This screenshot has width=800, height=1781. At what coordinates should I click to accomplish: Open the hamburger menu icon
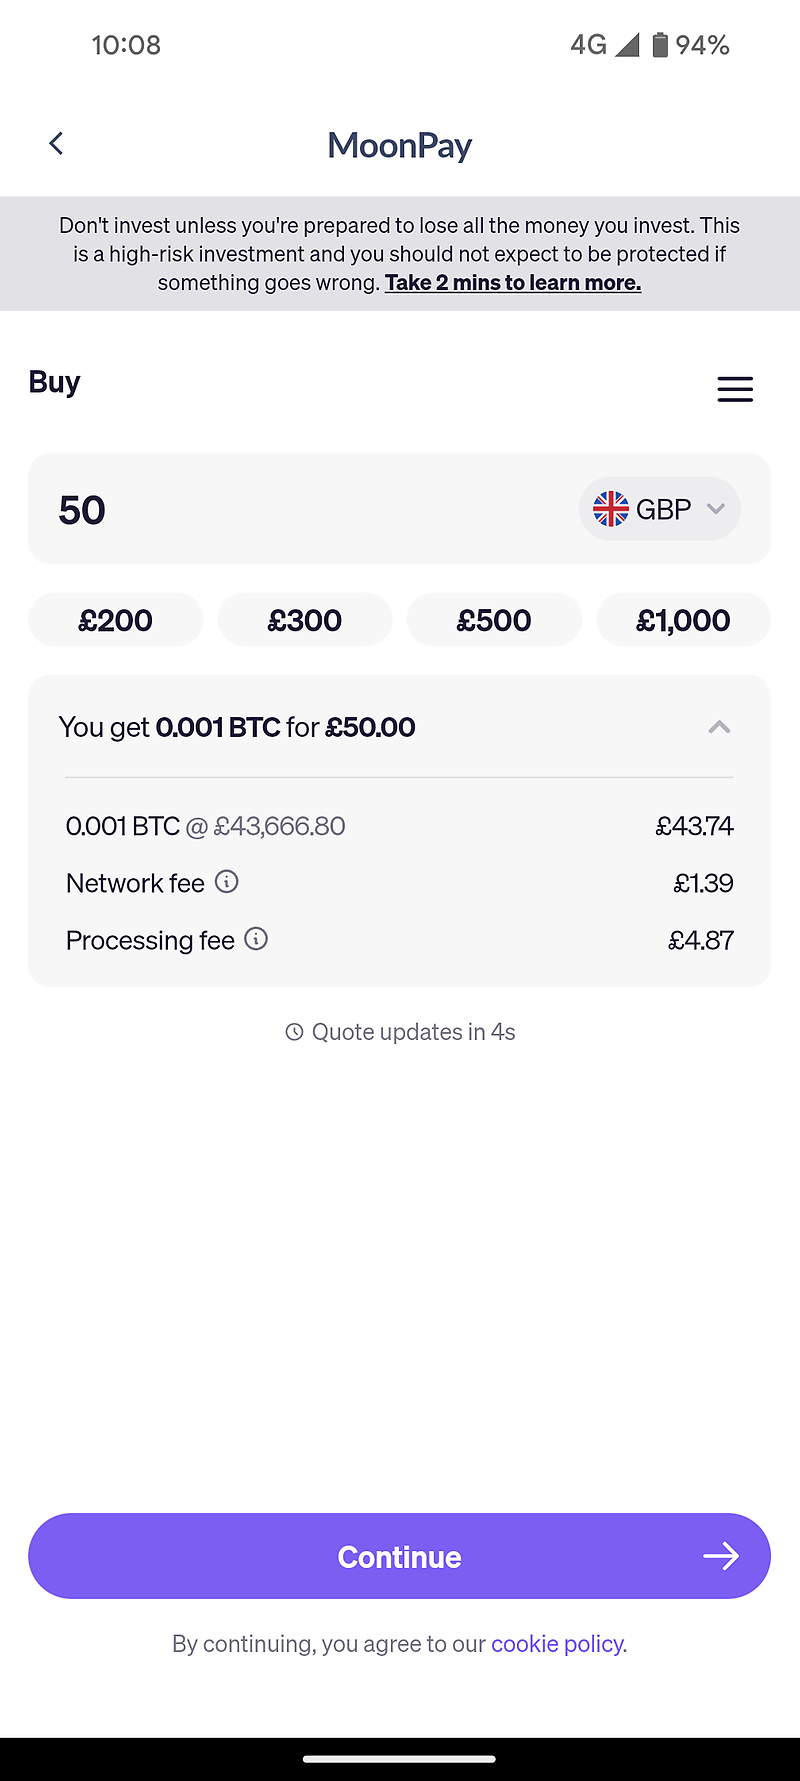(735, 389)
